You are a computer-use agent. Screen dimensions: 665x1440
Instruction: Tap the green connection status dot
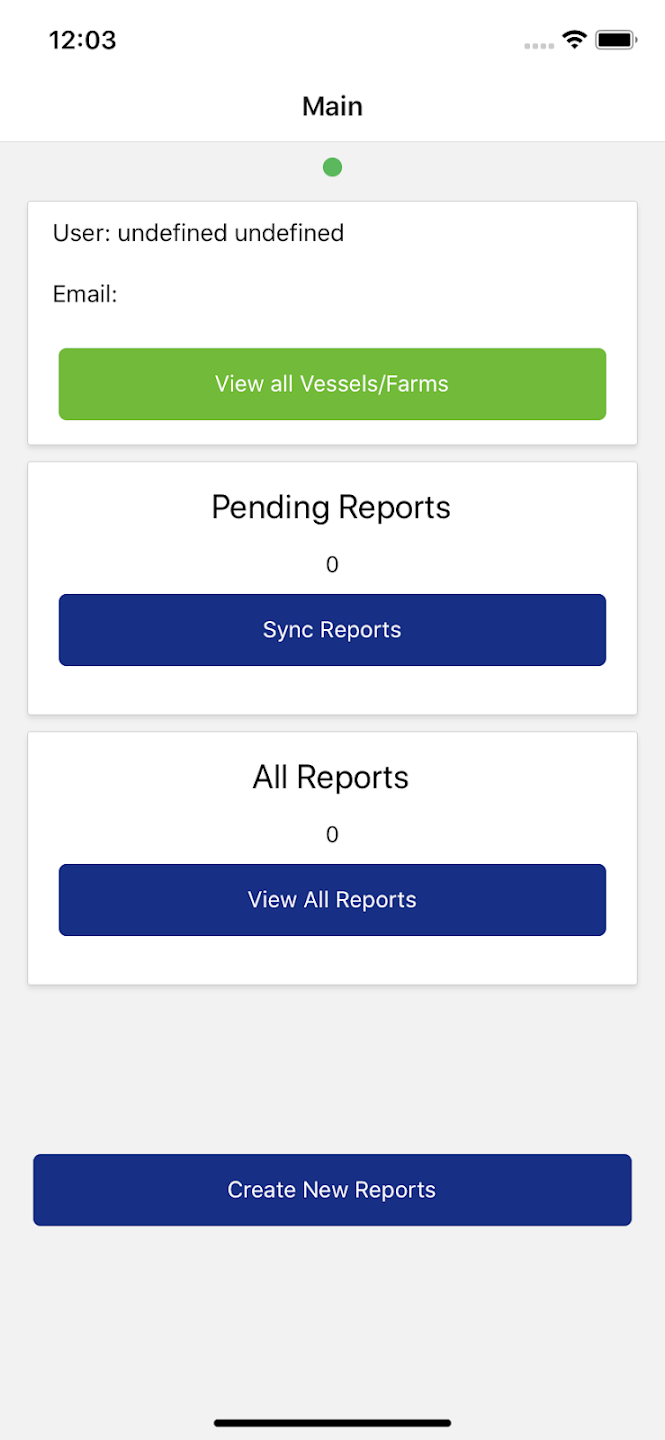pyautogui.click(x=332, y=167)
